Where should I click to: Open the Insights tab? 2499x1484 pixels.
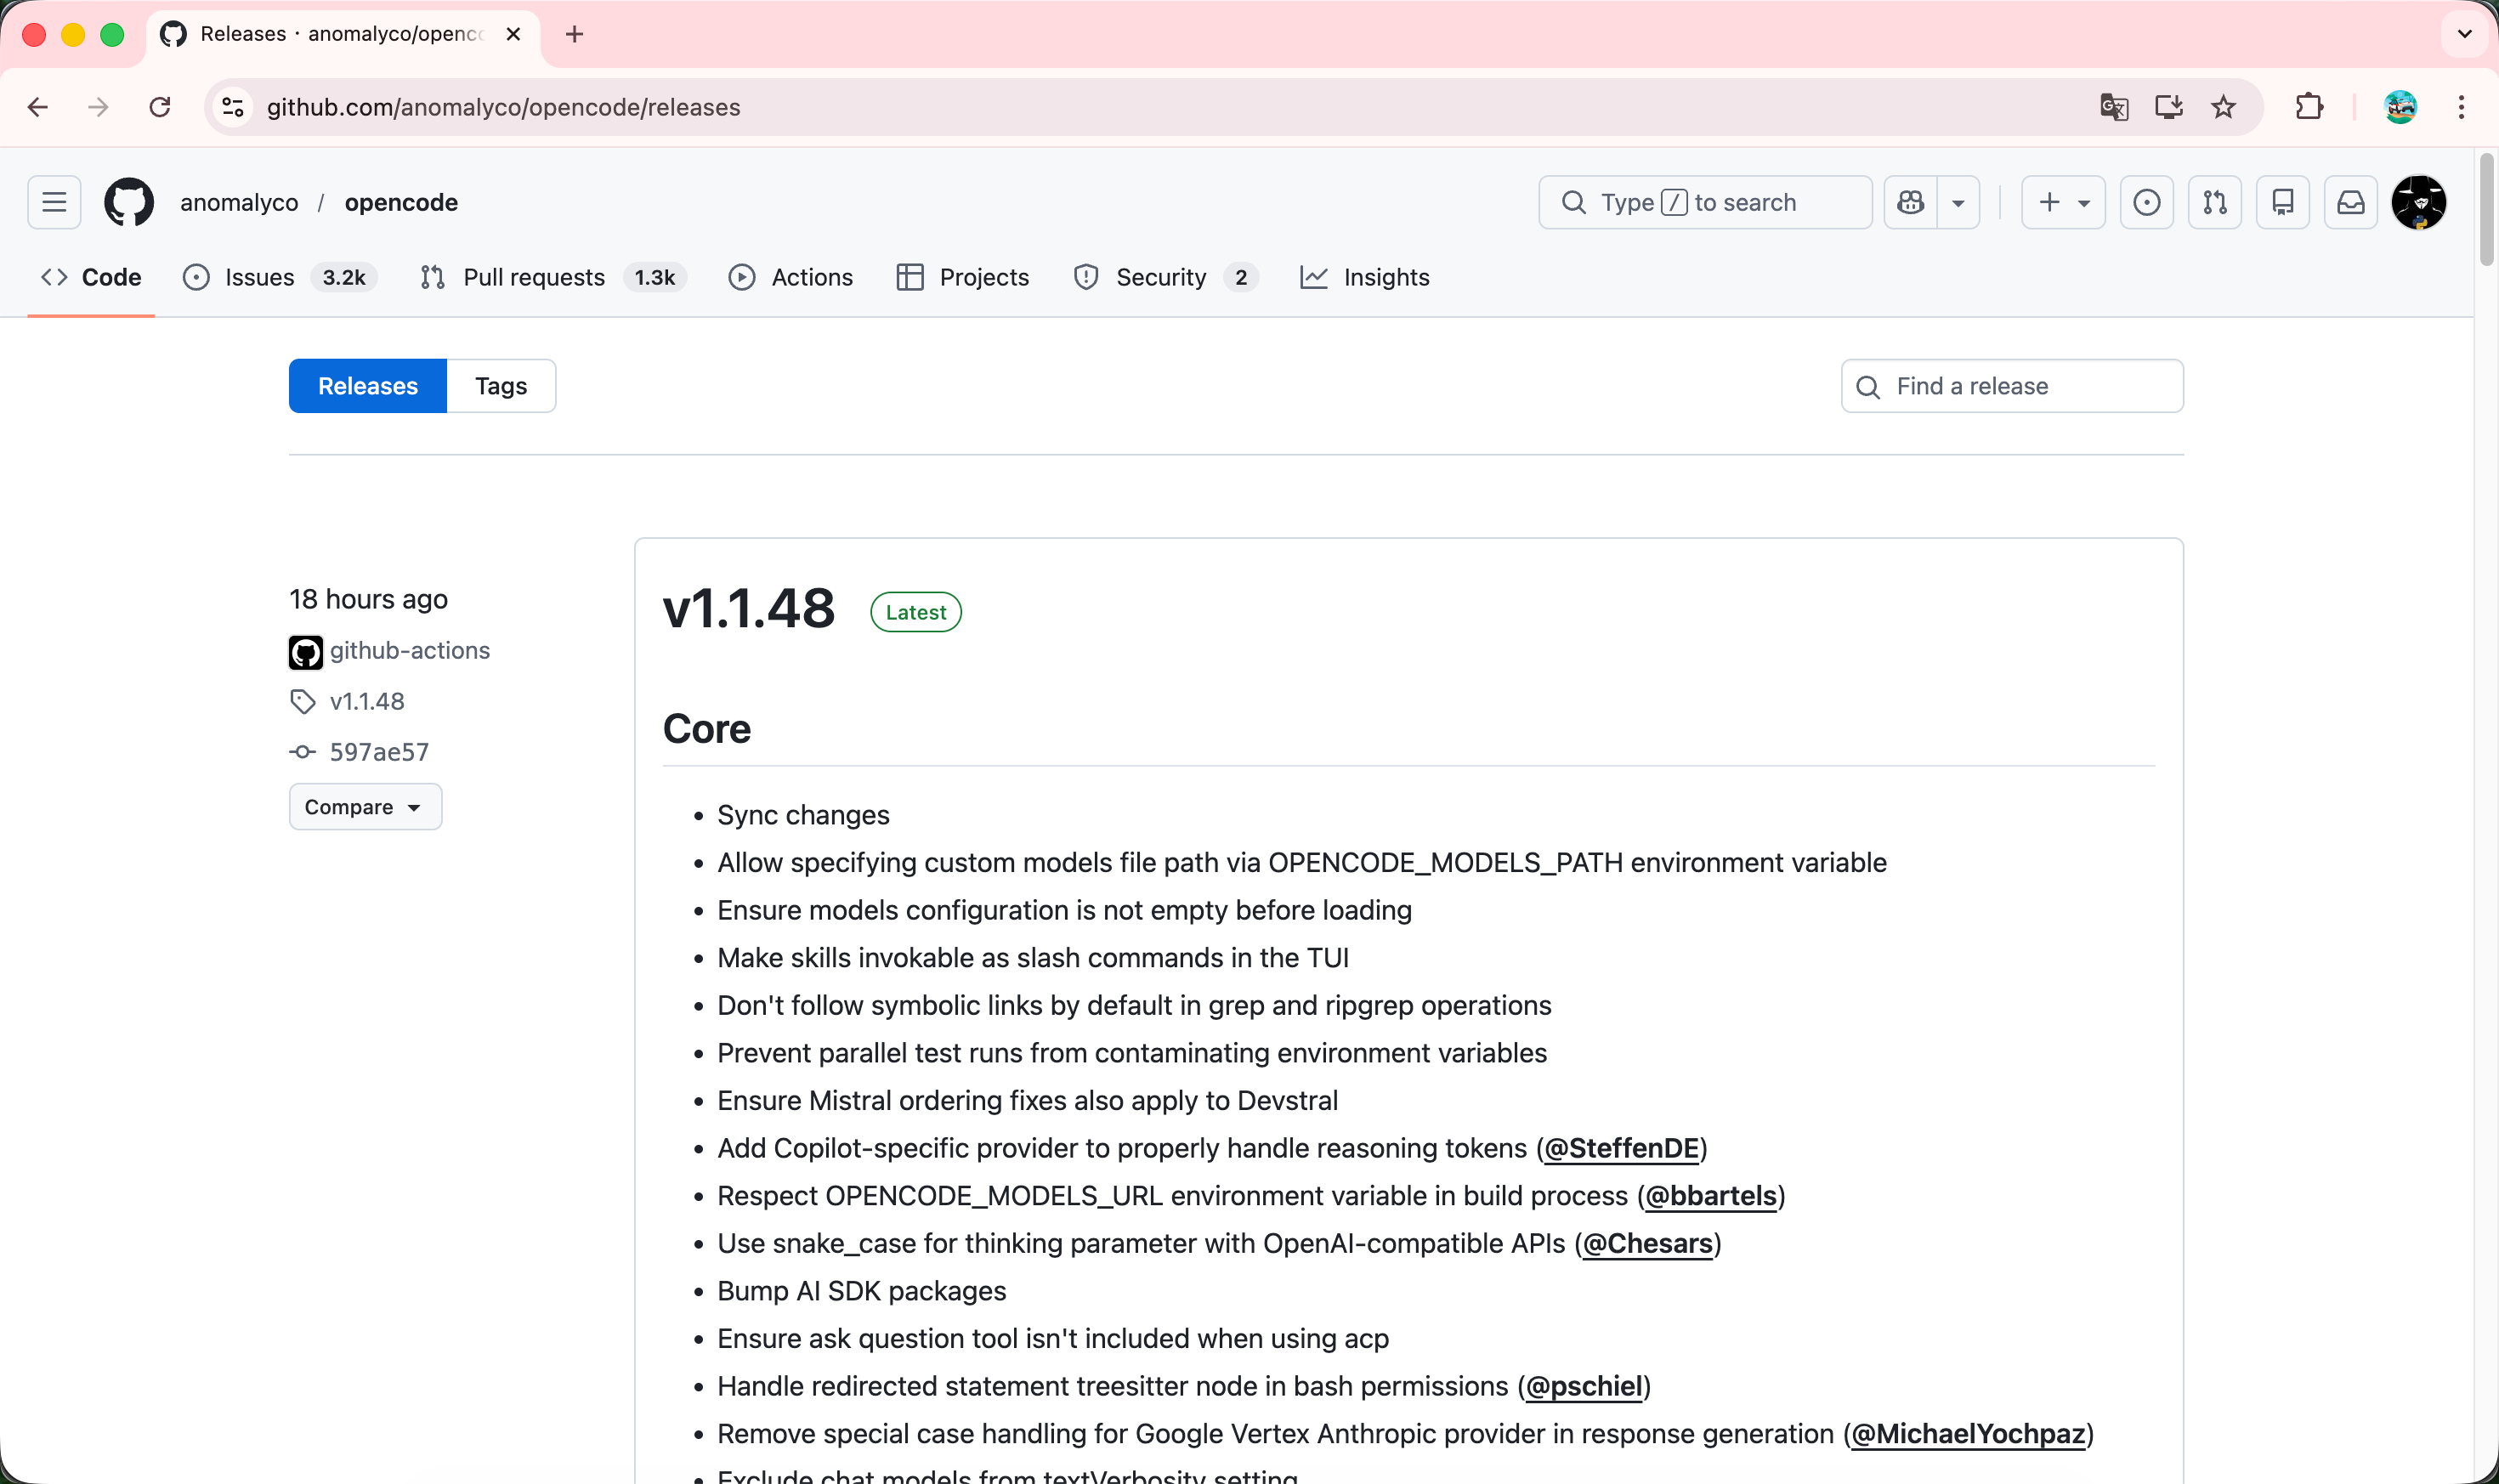coord(1365,277)
